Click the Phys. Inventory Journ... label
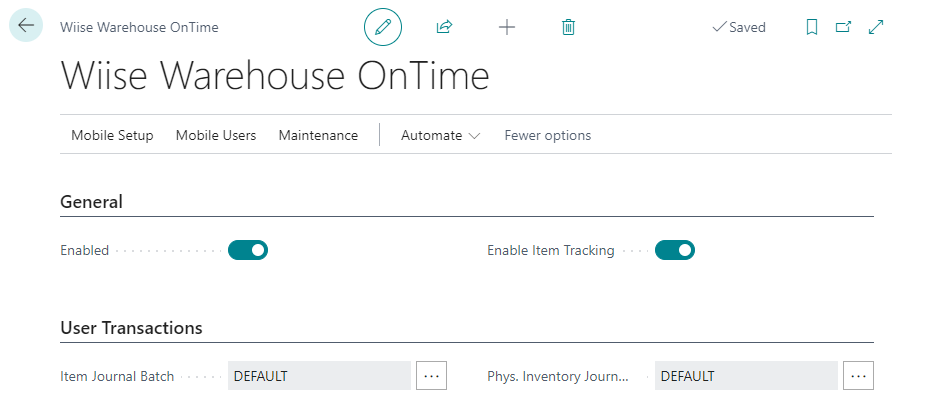The height and width of the screenshot is (407, 952). (x=558, y=377)
